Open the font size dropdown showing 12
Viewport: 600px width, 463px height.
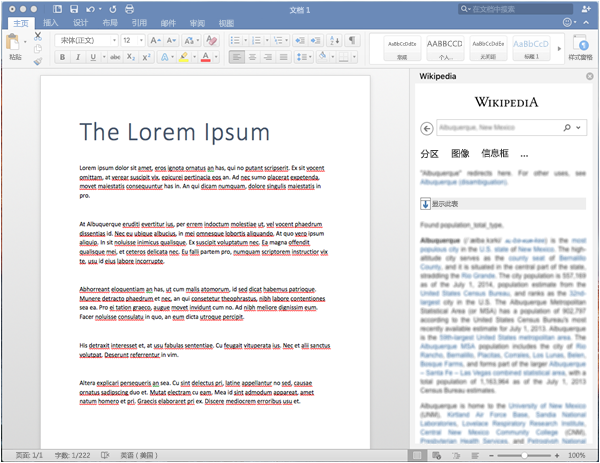(x=133, y=40)
